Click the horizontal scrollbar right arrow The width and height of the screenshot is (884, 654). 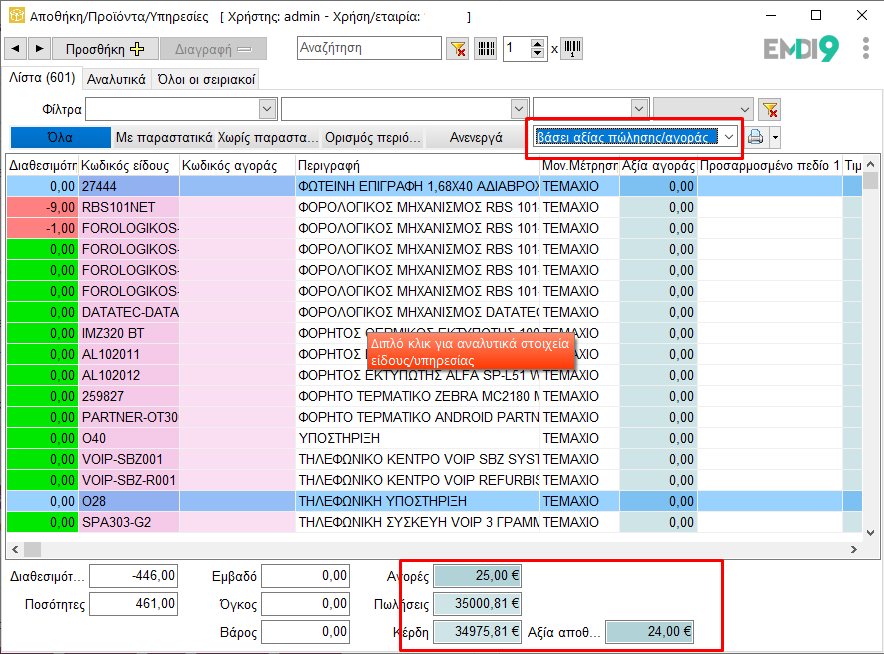[854, 549]
